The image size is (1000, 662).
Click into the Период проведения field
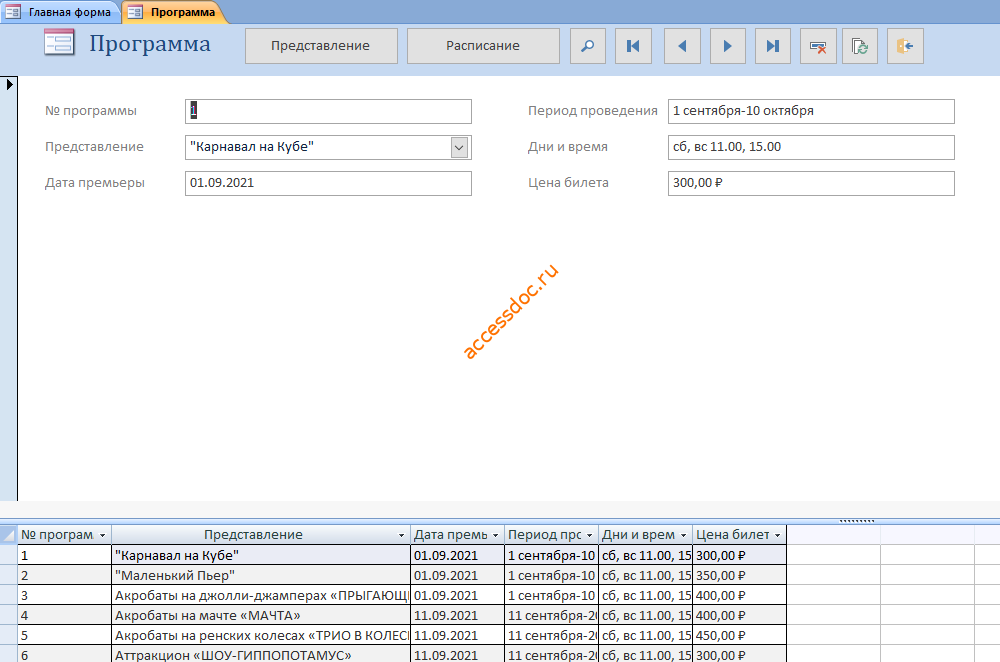(811, 111)
